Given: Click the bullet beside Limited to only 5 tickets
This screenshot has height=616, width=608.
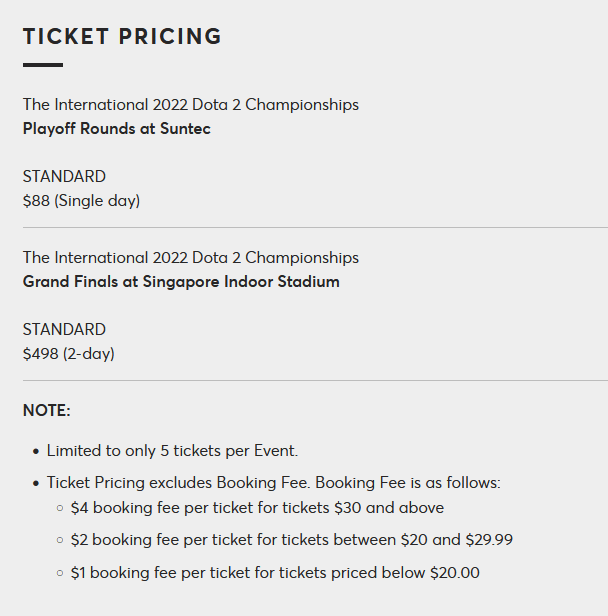Looking at the screenshot, I should pos(36,451).
